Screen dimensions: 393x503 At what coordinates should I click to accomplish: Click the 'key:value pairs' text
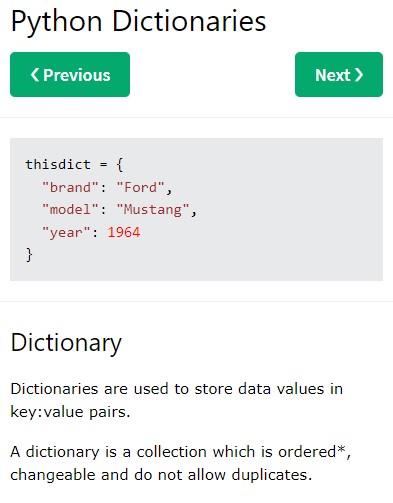(70, 412)
